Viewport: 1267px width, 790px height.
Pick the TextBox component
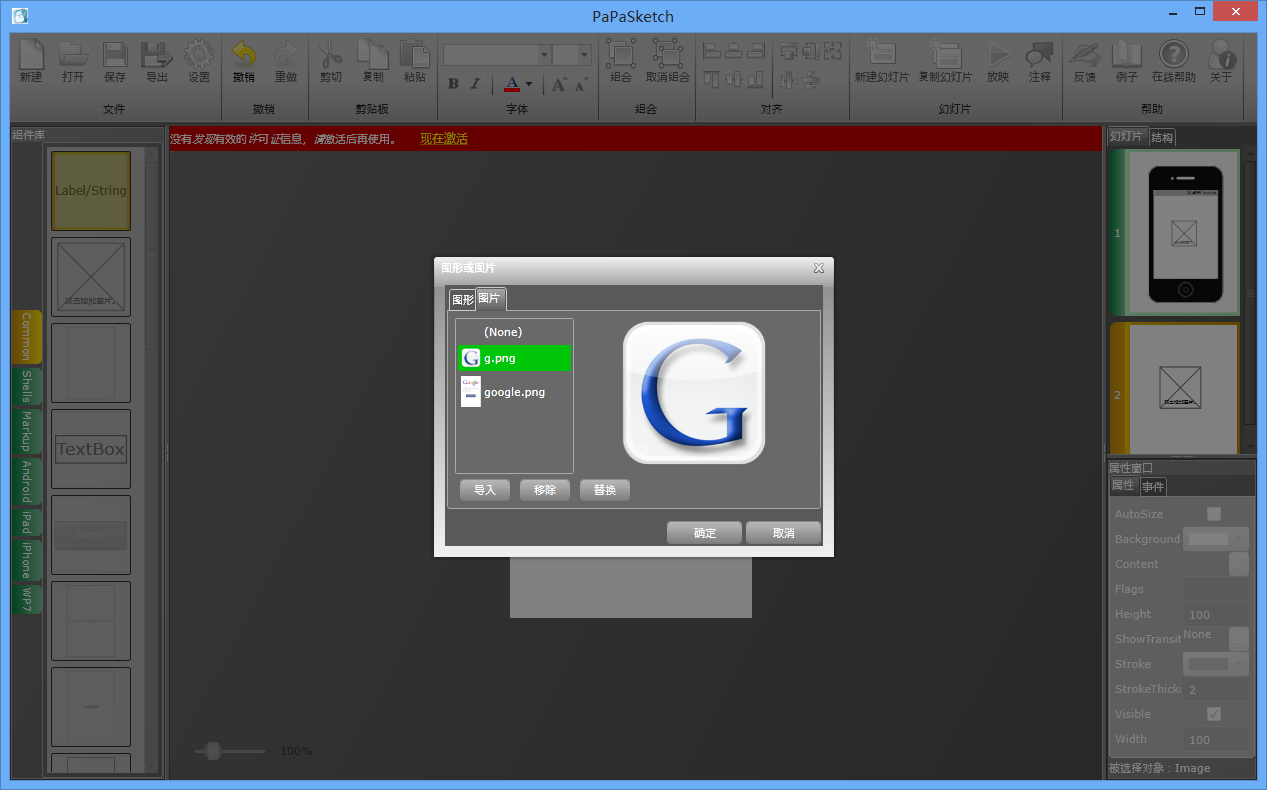tap(91, 449)
